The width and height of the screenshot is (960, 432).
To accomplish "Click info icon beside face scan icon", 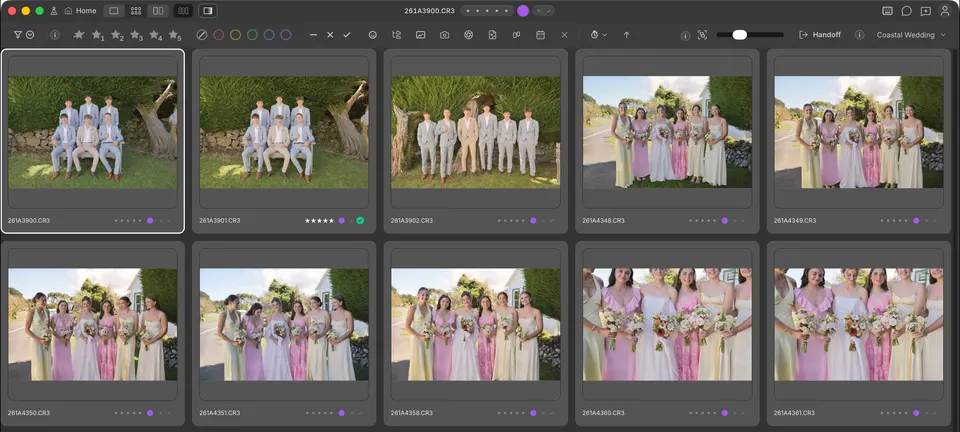I will click(685, 35).
